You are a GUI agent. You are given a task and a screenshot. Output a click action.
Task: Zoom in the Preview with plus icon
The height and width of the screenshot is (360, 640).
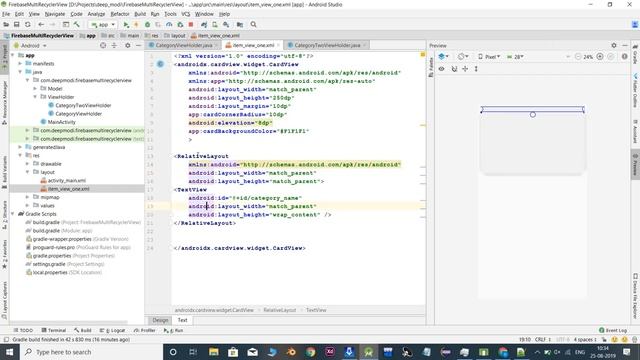click(x=600, y=57)
